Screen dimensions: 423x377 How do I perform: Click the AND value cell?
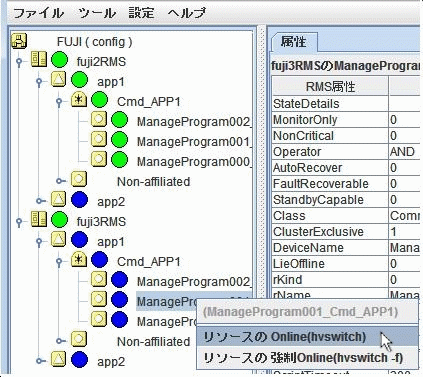pos(404,152)
